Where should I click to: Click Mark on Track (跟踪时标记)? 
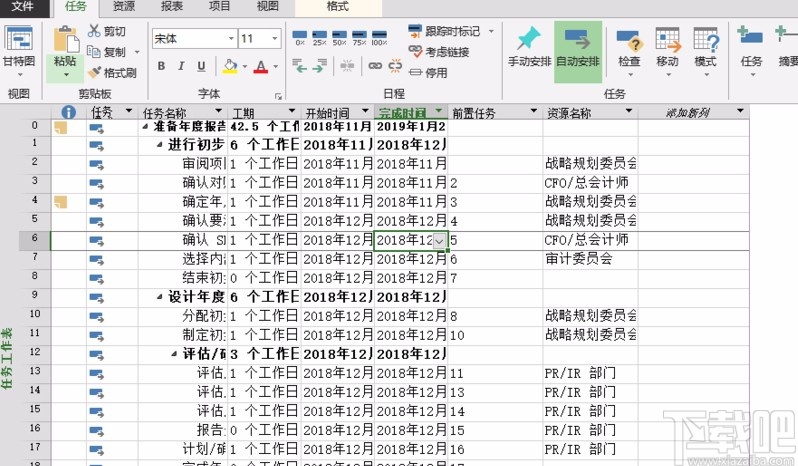coord(444,31)
